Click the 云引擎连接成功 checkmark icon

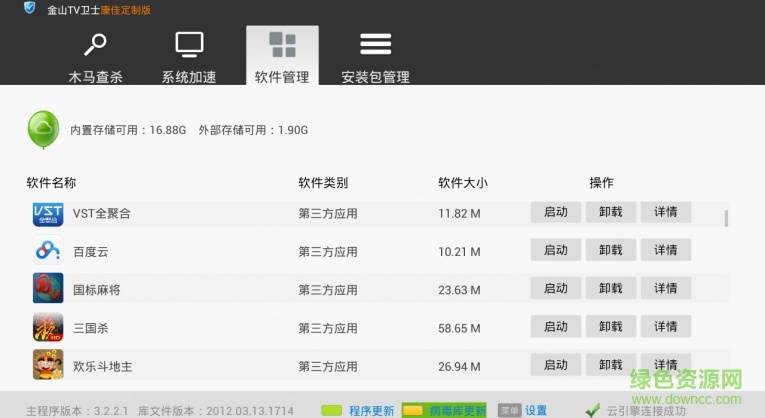click(593, 410)
